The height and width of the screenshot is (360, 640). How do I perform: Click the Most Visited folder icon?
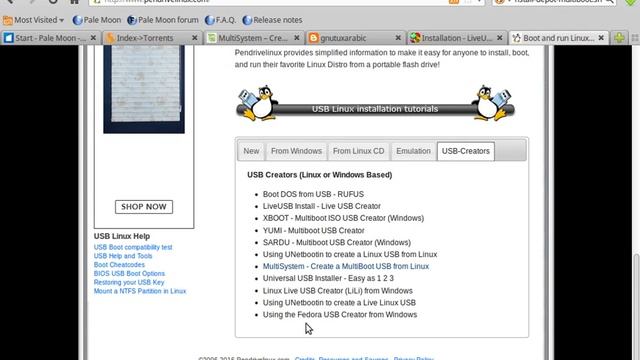tap(7, 20)
